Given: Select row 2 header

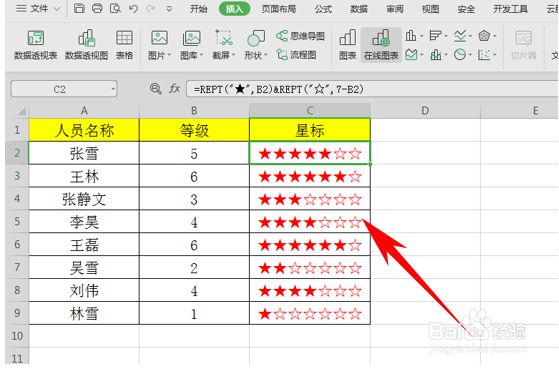Looking at the screenshot, I should (17, 153).
